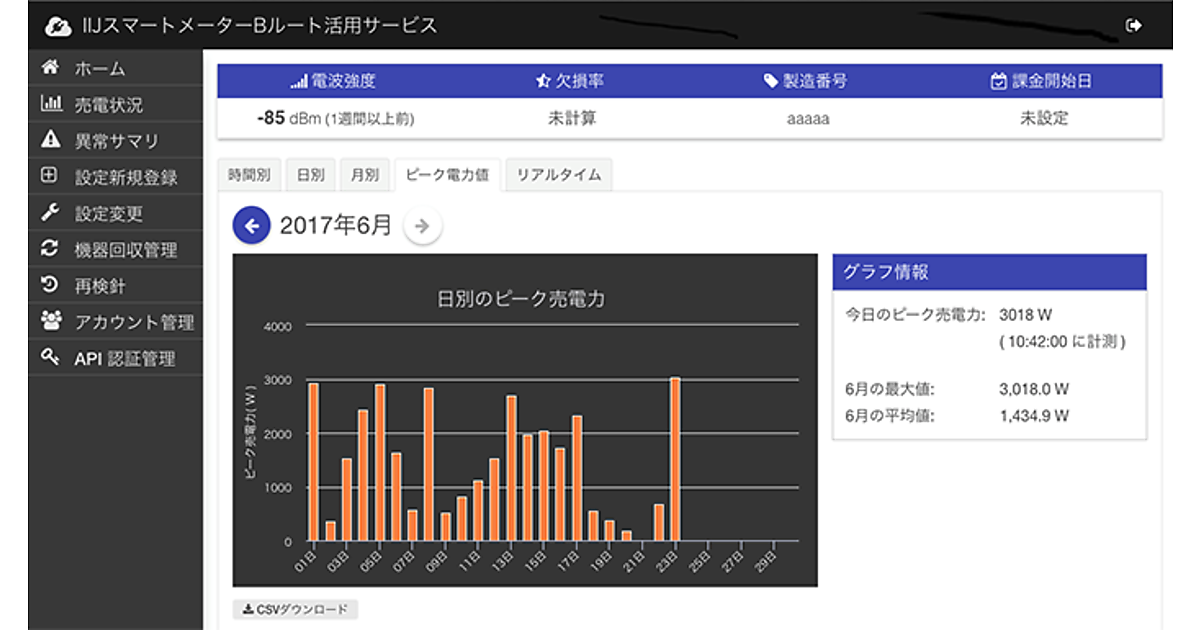Select the リアルタイム tab
This screenshot has height=630, width=1200.
point(558,174)
